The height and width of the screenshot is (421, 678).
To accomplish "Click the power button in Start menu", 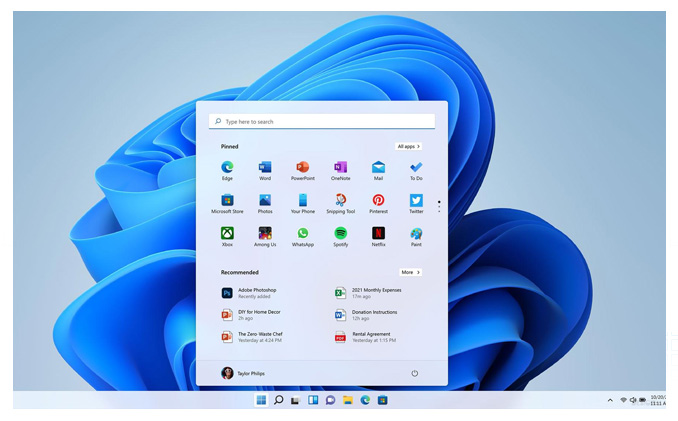I will (414, 373).
